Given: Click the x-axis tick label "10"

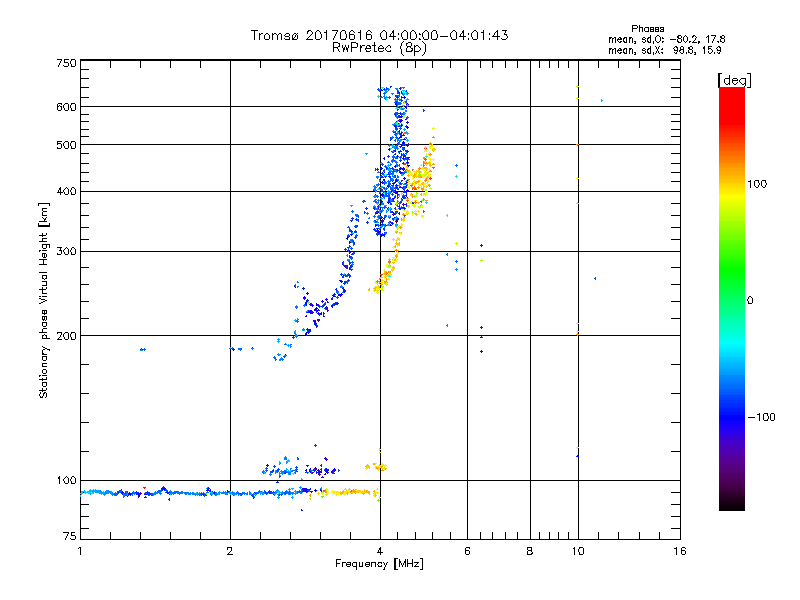Looking at the screenshot, I should (x=578, y=551).
